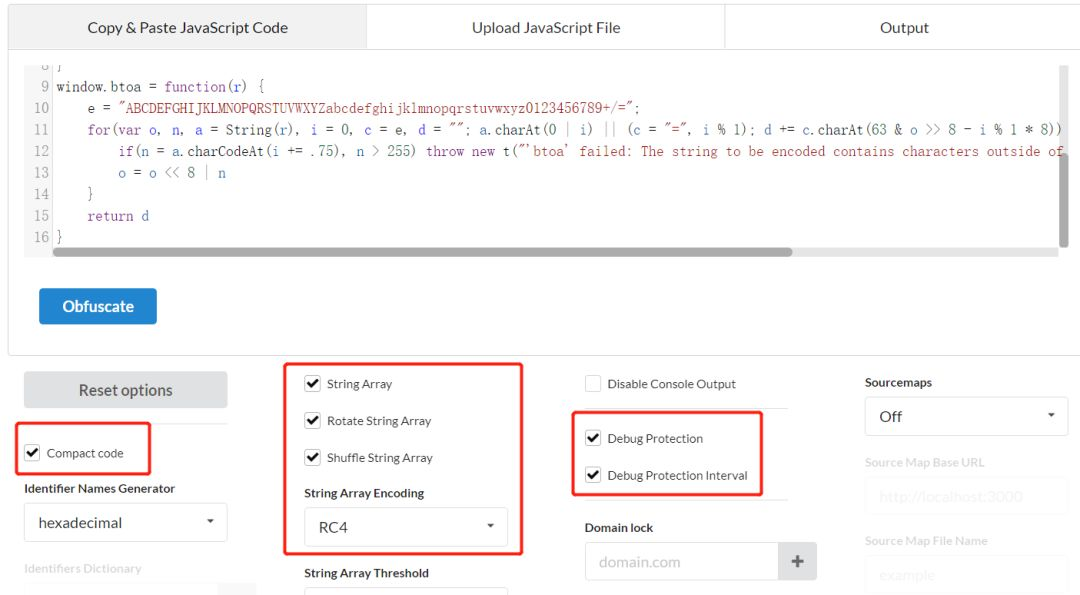Expand String Array Encoding RC4 dropdown

coord(405,527)
